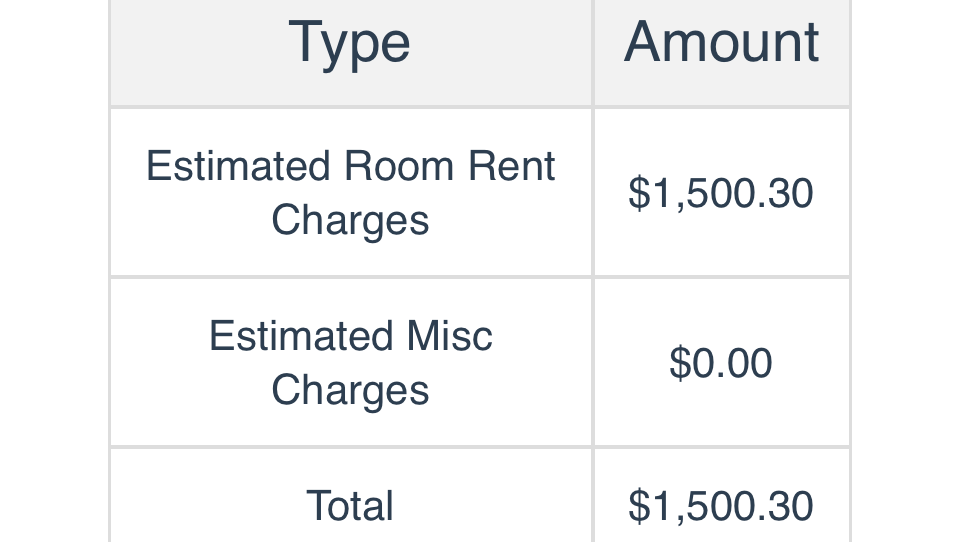Click the Amount column header

pyautogui.click(x=721, y=43)
